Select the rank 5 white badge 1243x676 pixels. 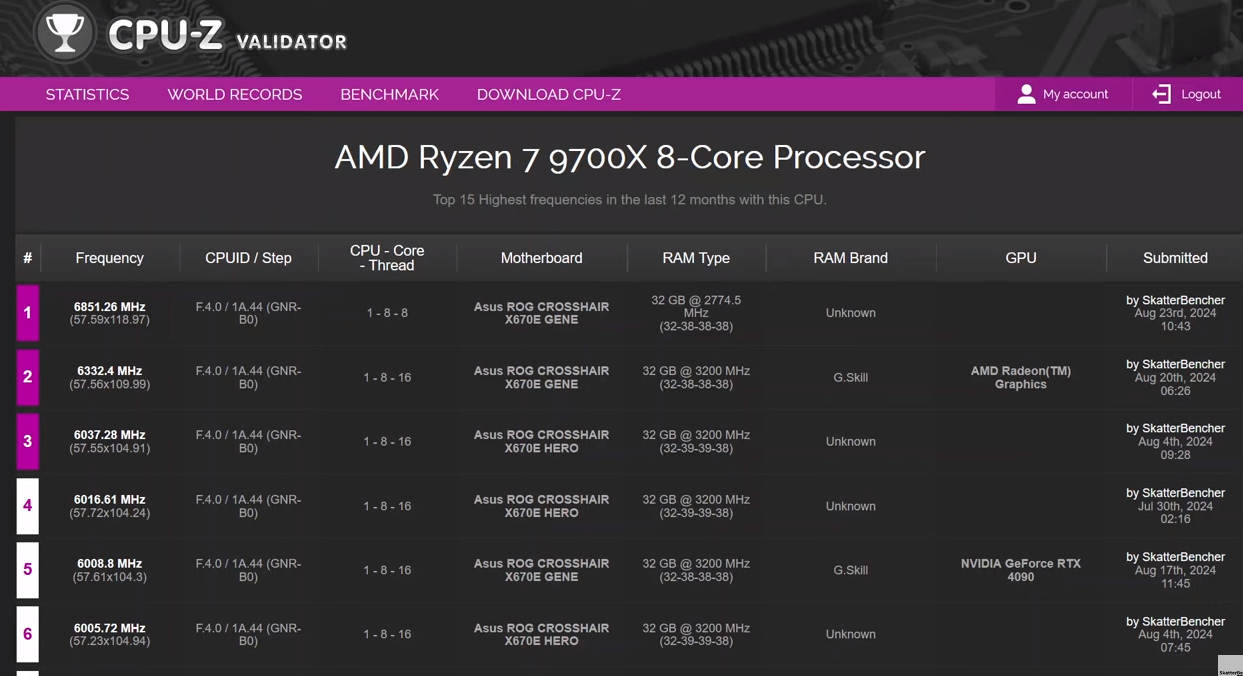[27, 570]
